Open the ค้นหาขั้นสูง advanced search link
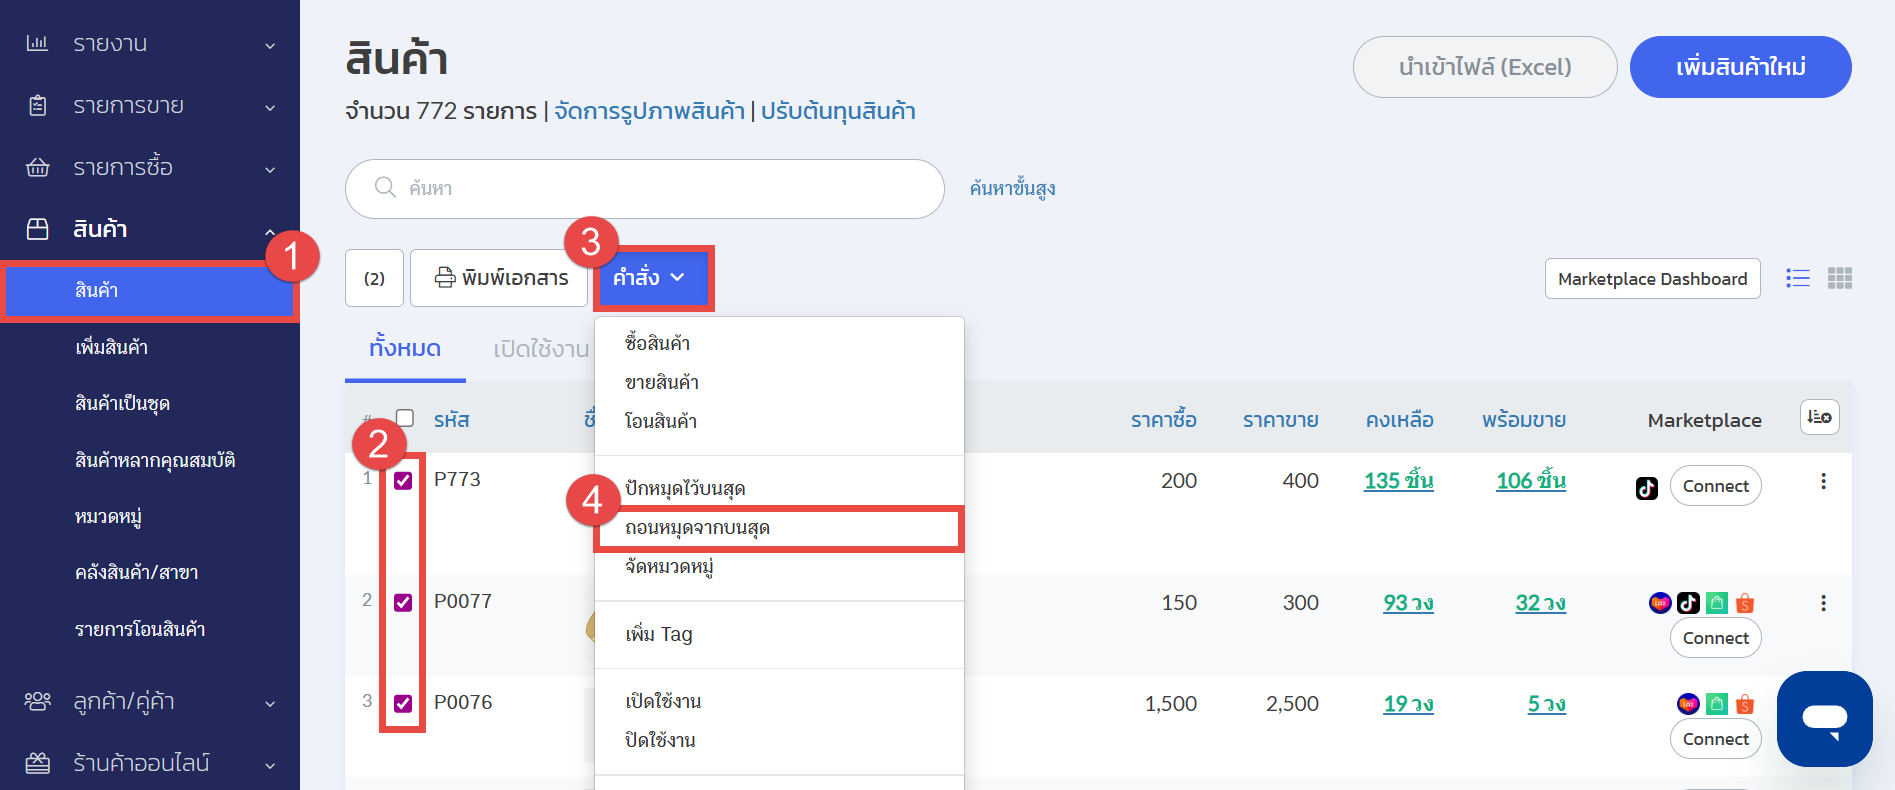This screenshot has width=1895, height=790. tap(1012, 188)
